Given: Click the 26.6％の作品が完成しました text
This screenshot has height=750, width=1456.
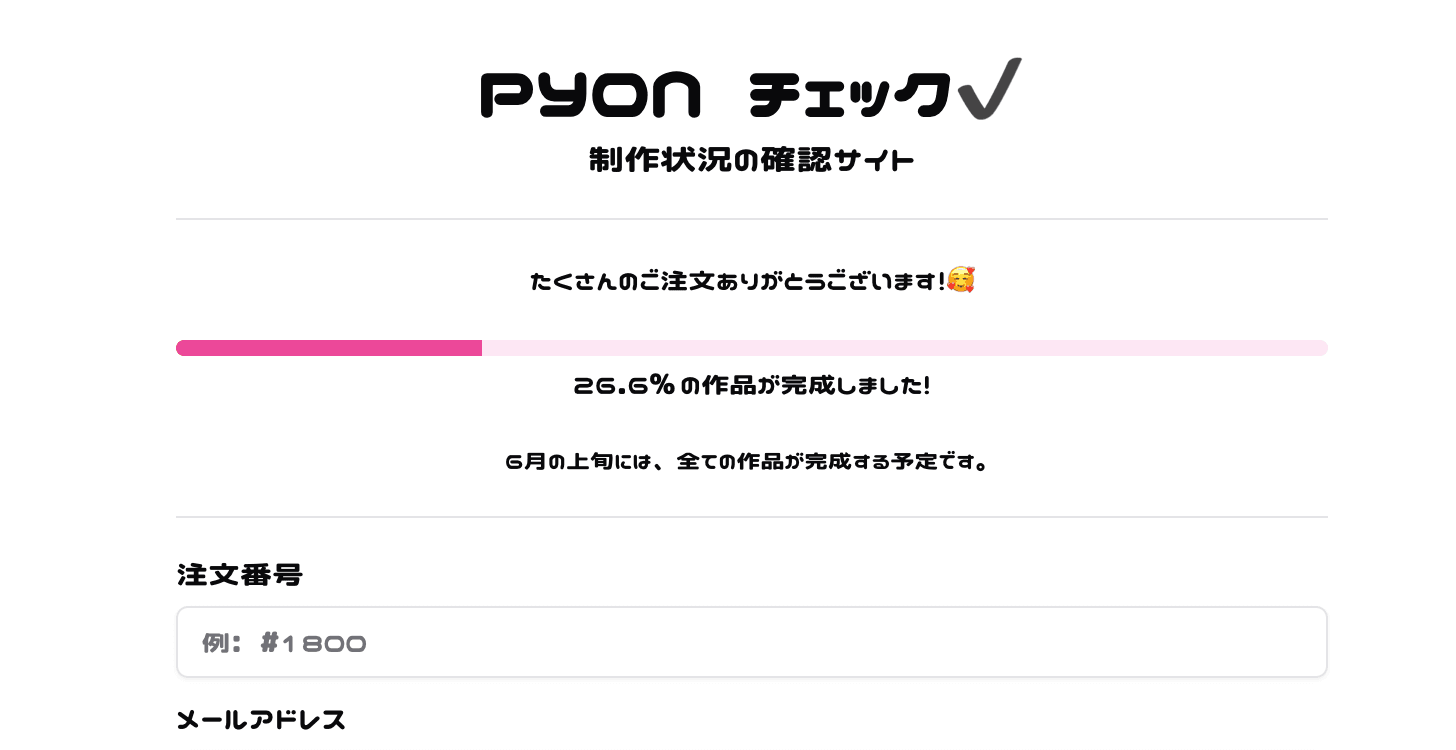Looking at the screenshot, I should point(752,386).
